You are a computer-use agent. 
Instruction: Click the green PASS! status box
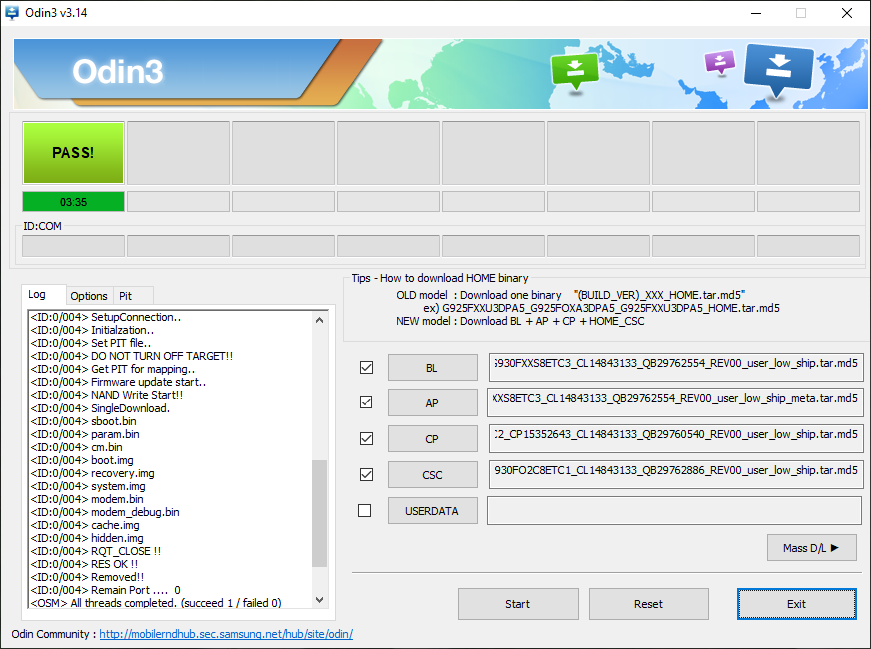(x=73, y=153)
